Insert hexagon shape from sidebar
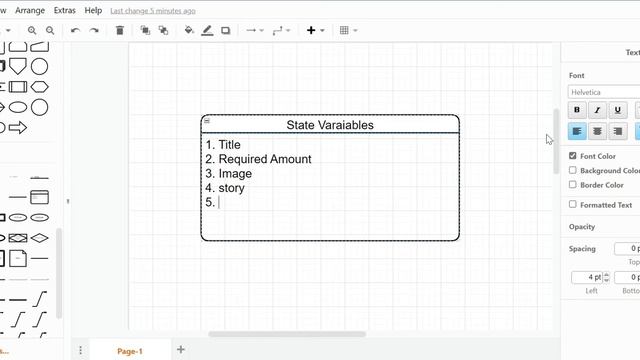Image resolution: width=640 pixels, height=360 pixels. [x=40, y=87]
